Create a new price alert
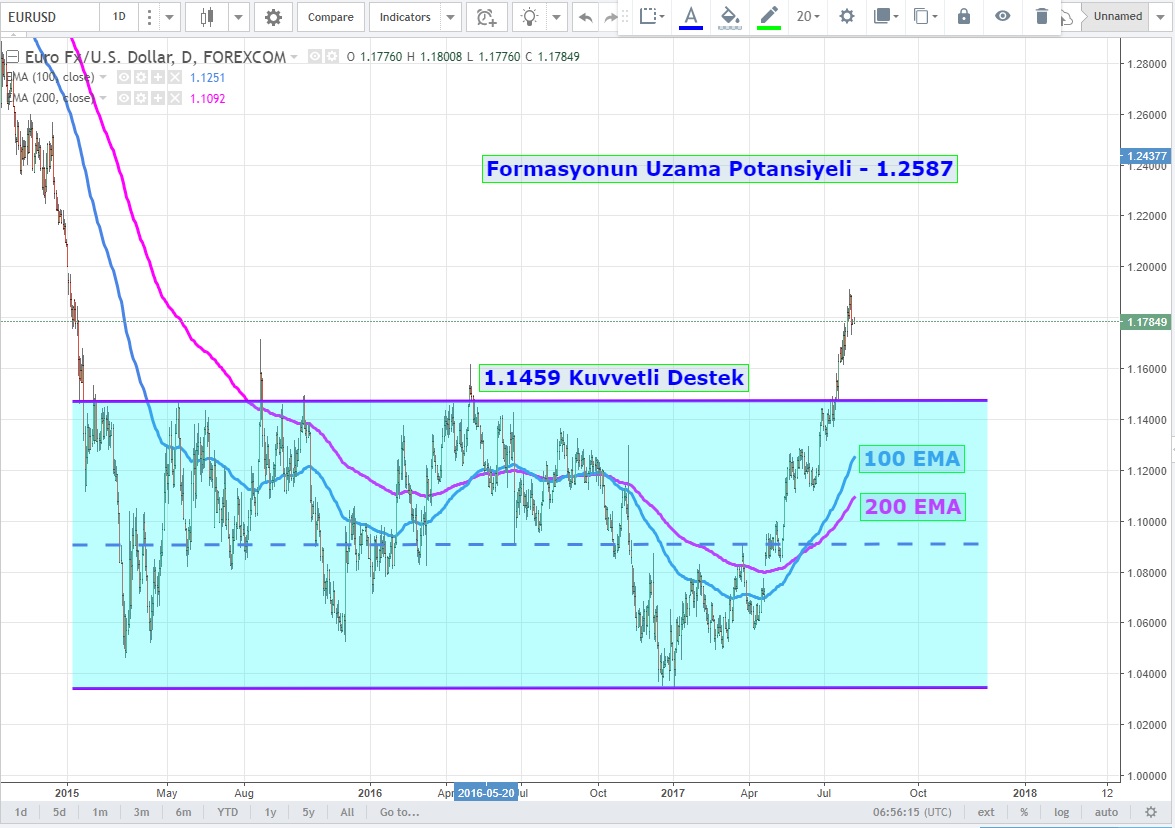The image size is (1175, 828). 486,17
